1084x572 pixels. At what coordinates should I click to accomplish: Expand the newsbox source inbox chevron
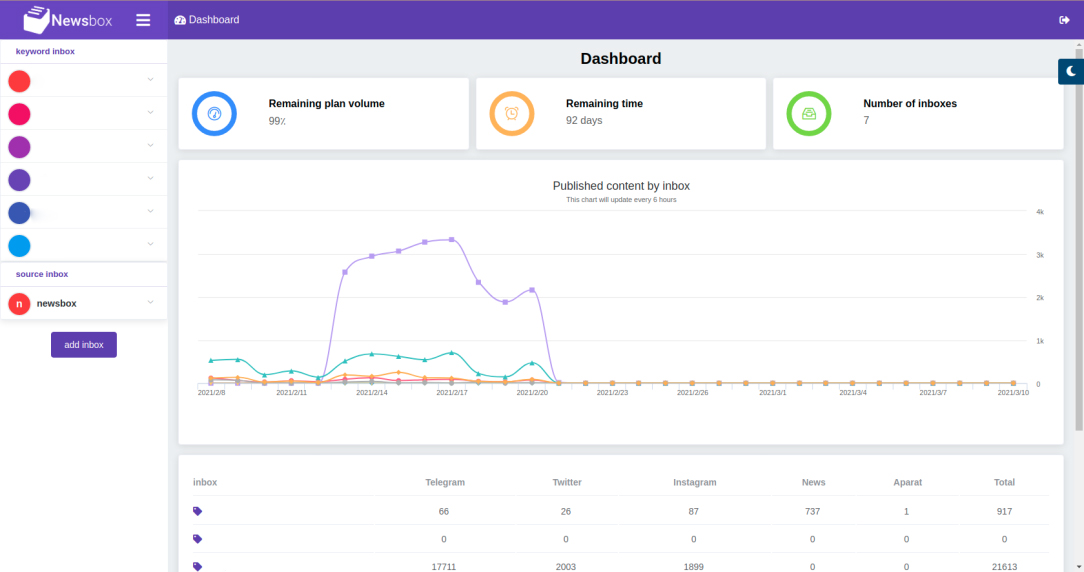coord(150,302)
